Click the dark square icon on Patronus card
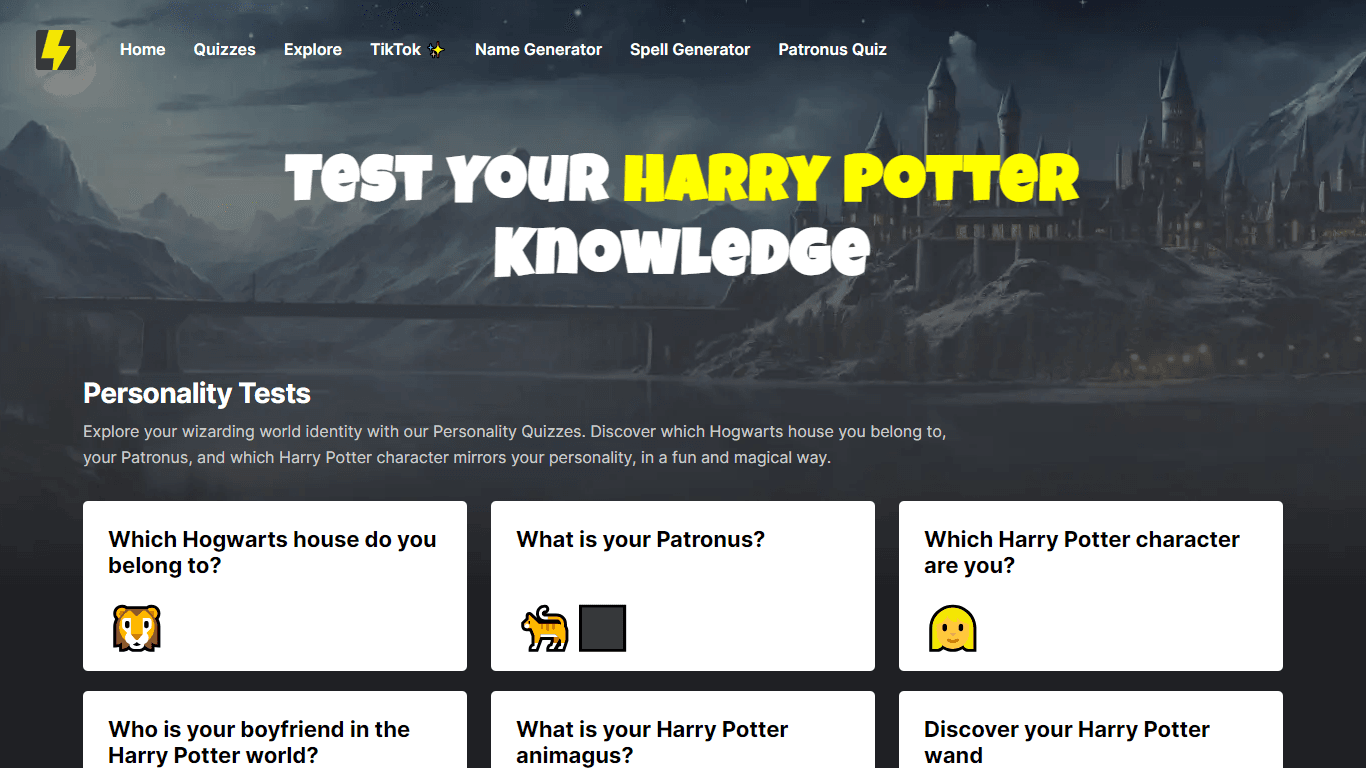1366x768 pixels. click(602, 628)
